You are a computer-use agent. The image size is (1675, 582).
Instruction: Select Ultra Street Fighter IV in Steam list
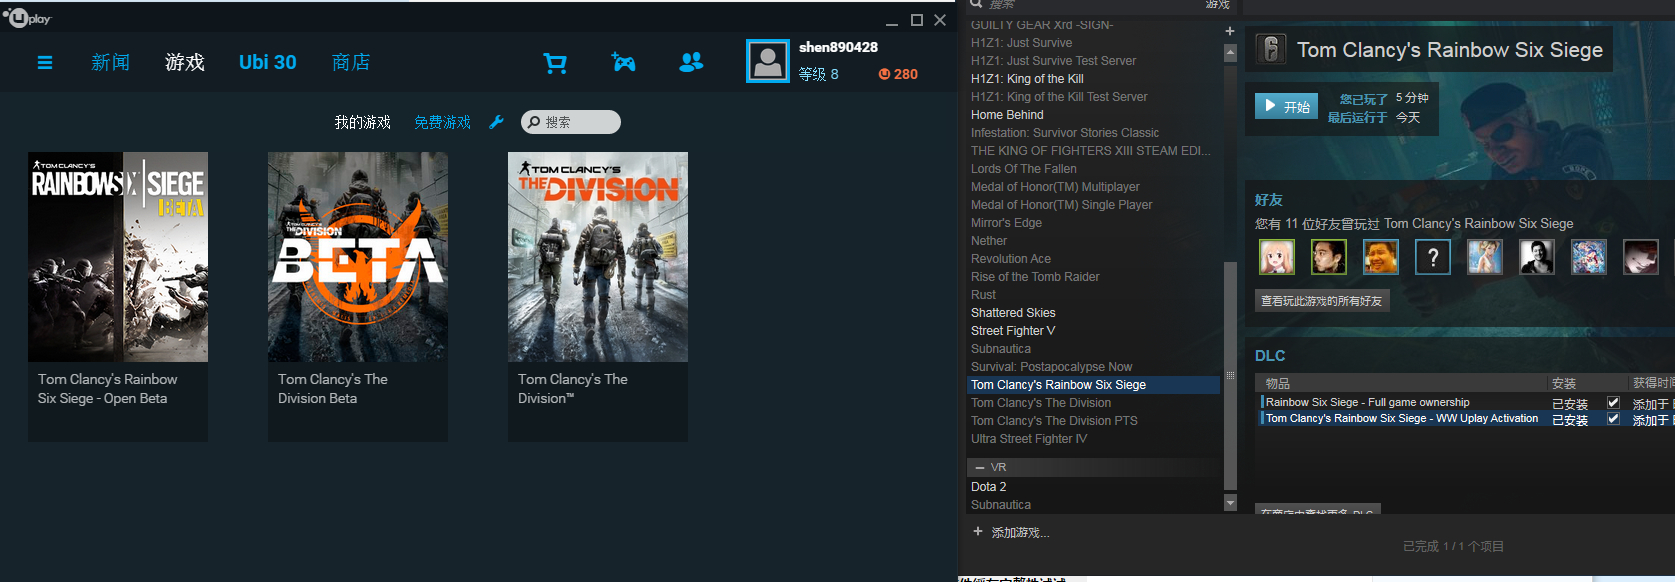pos(1029,439)
